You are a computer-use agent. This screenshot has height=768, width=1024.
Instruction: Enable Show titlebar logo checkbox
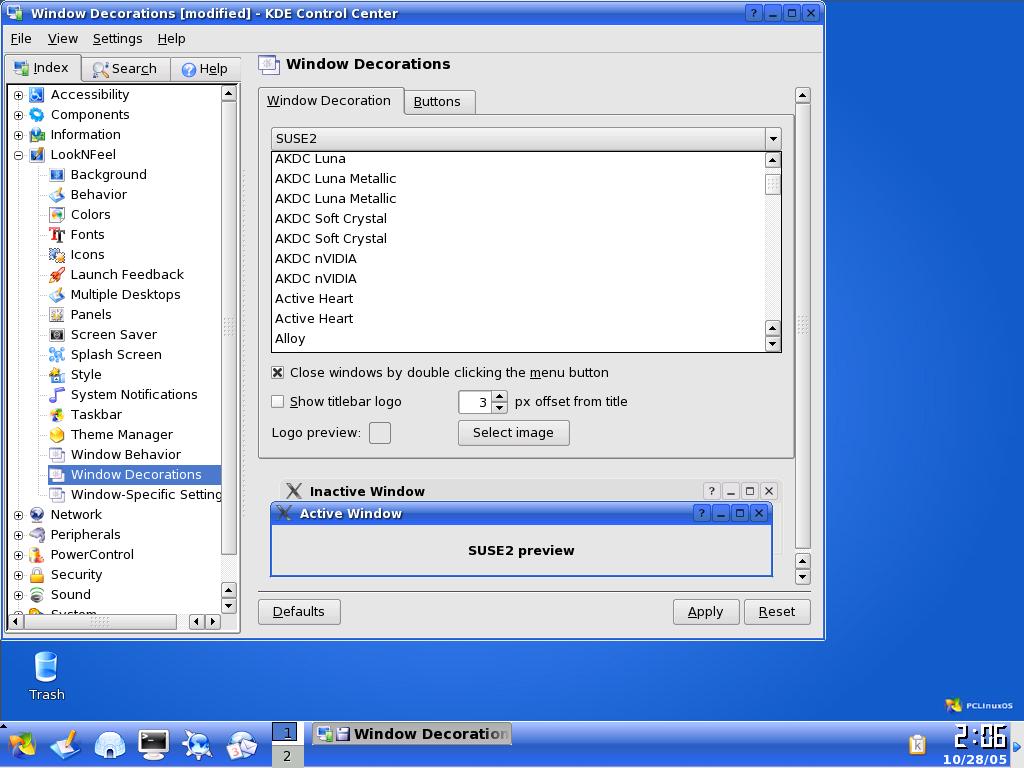(278, 402)
